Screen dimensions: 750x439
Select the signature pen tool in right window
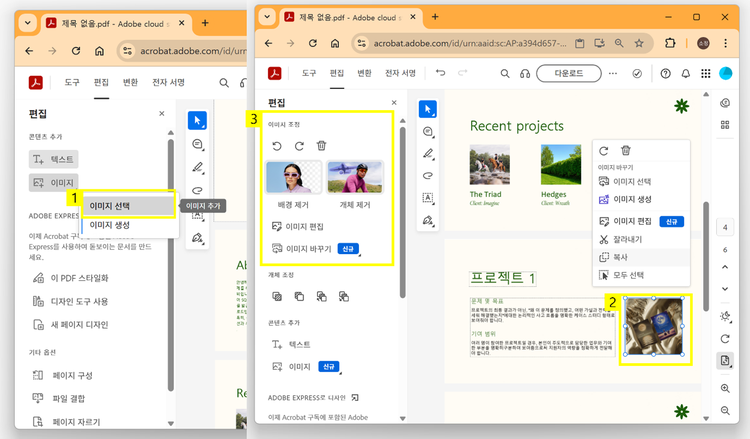[x=428, y=220]
